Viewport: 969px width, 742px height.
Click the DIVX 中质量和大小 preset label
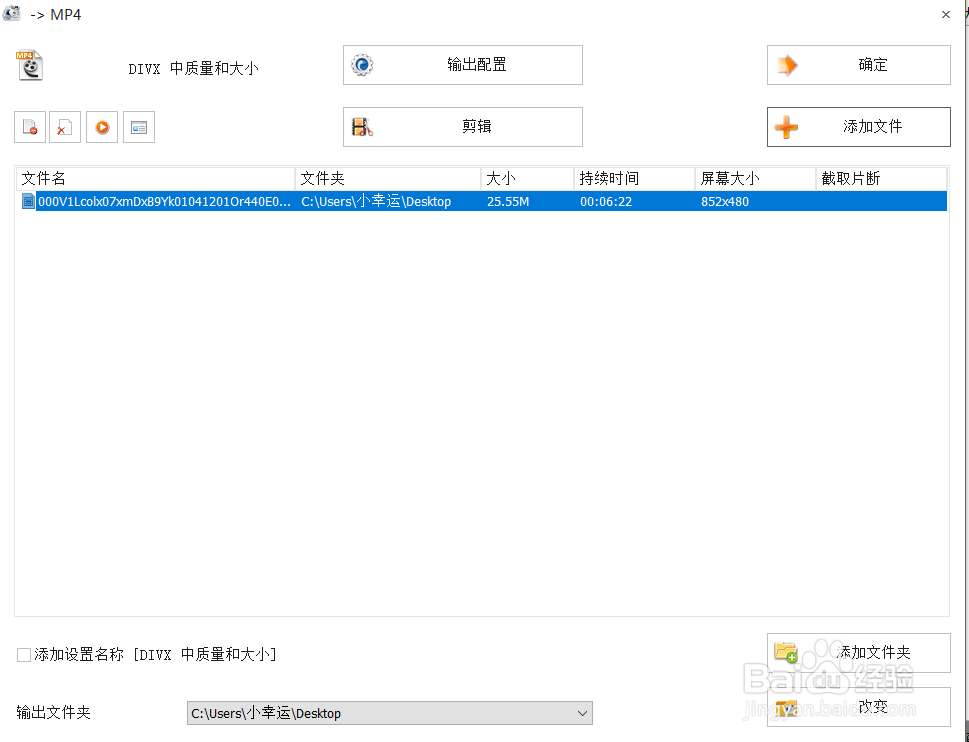click(193, 69)
